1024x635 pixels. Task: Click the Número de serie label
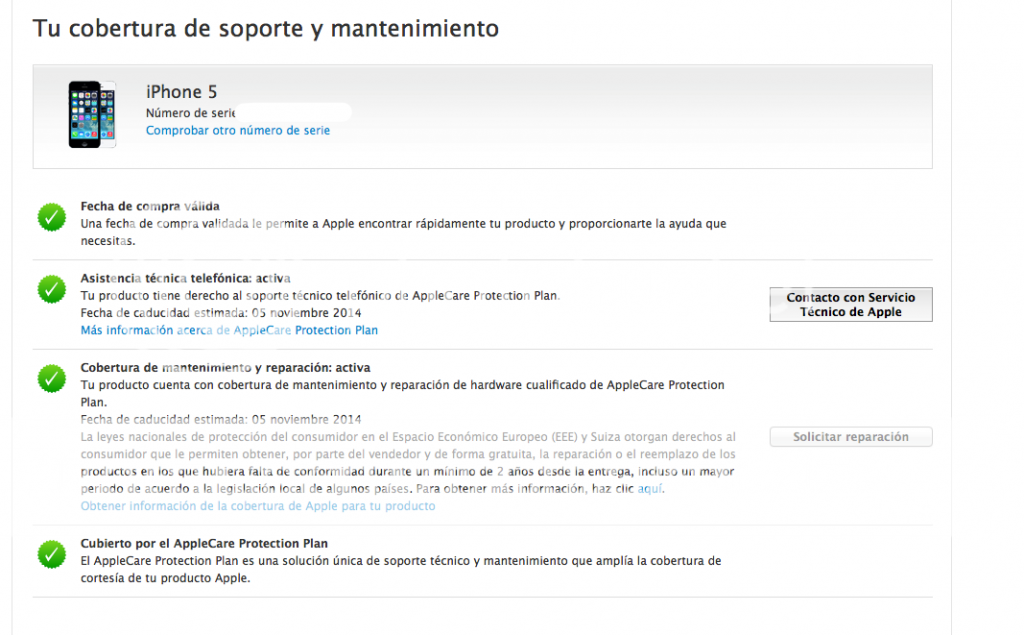point(190,113)
